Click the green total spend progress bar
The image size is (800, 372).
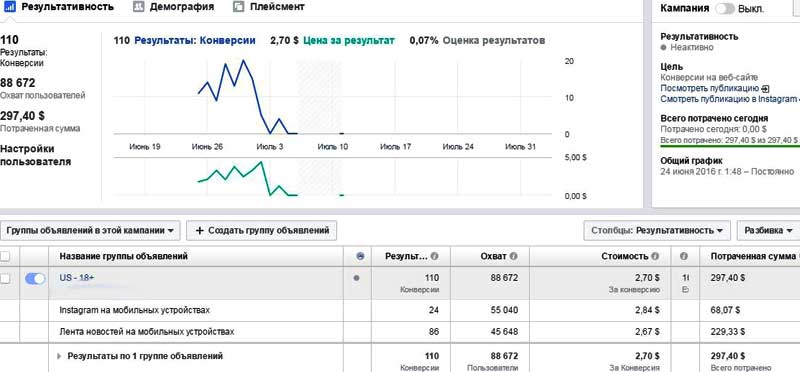tap(730, 146)
